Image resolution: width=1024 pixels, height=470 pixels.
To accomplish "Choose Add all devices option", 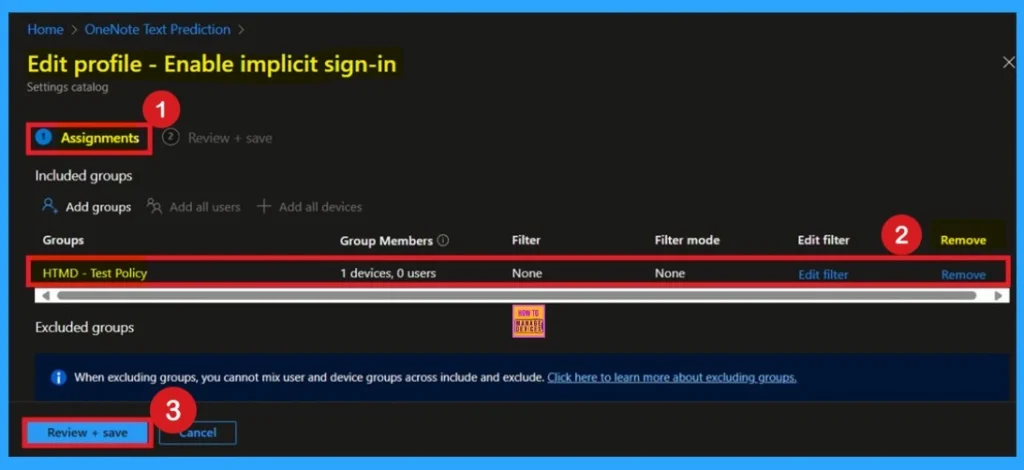I will (320, 207).
